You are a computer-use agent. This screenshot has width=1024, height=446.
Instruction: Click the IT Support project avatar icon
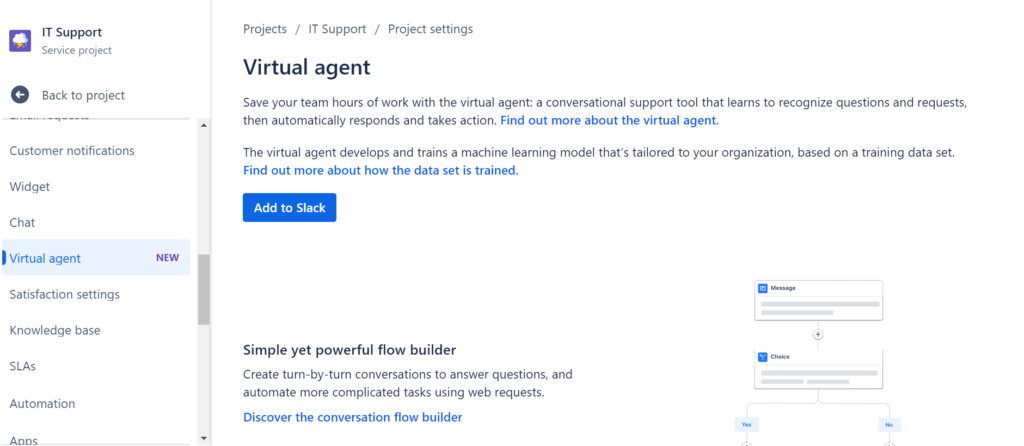[x=20, y=40]
